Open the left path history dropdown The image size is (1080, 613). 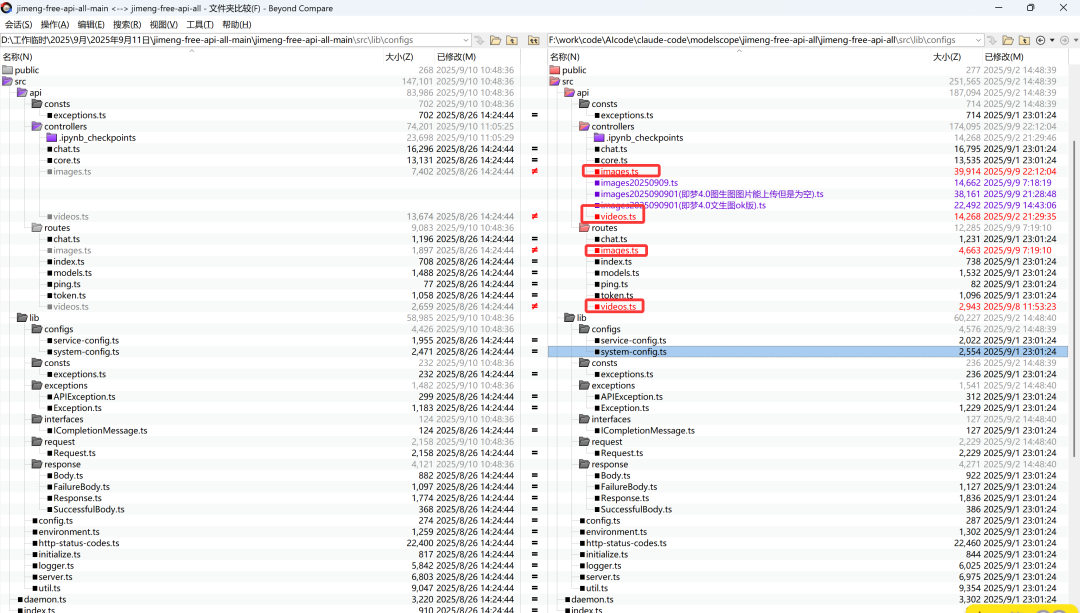click(466, 41)
